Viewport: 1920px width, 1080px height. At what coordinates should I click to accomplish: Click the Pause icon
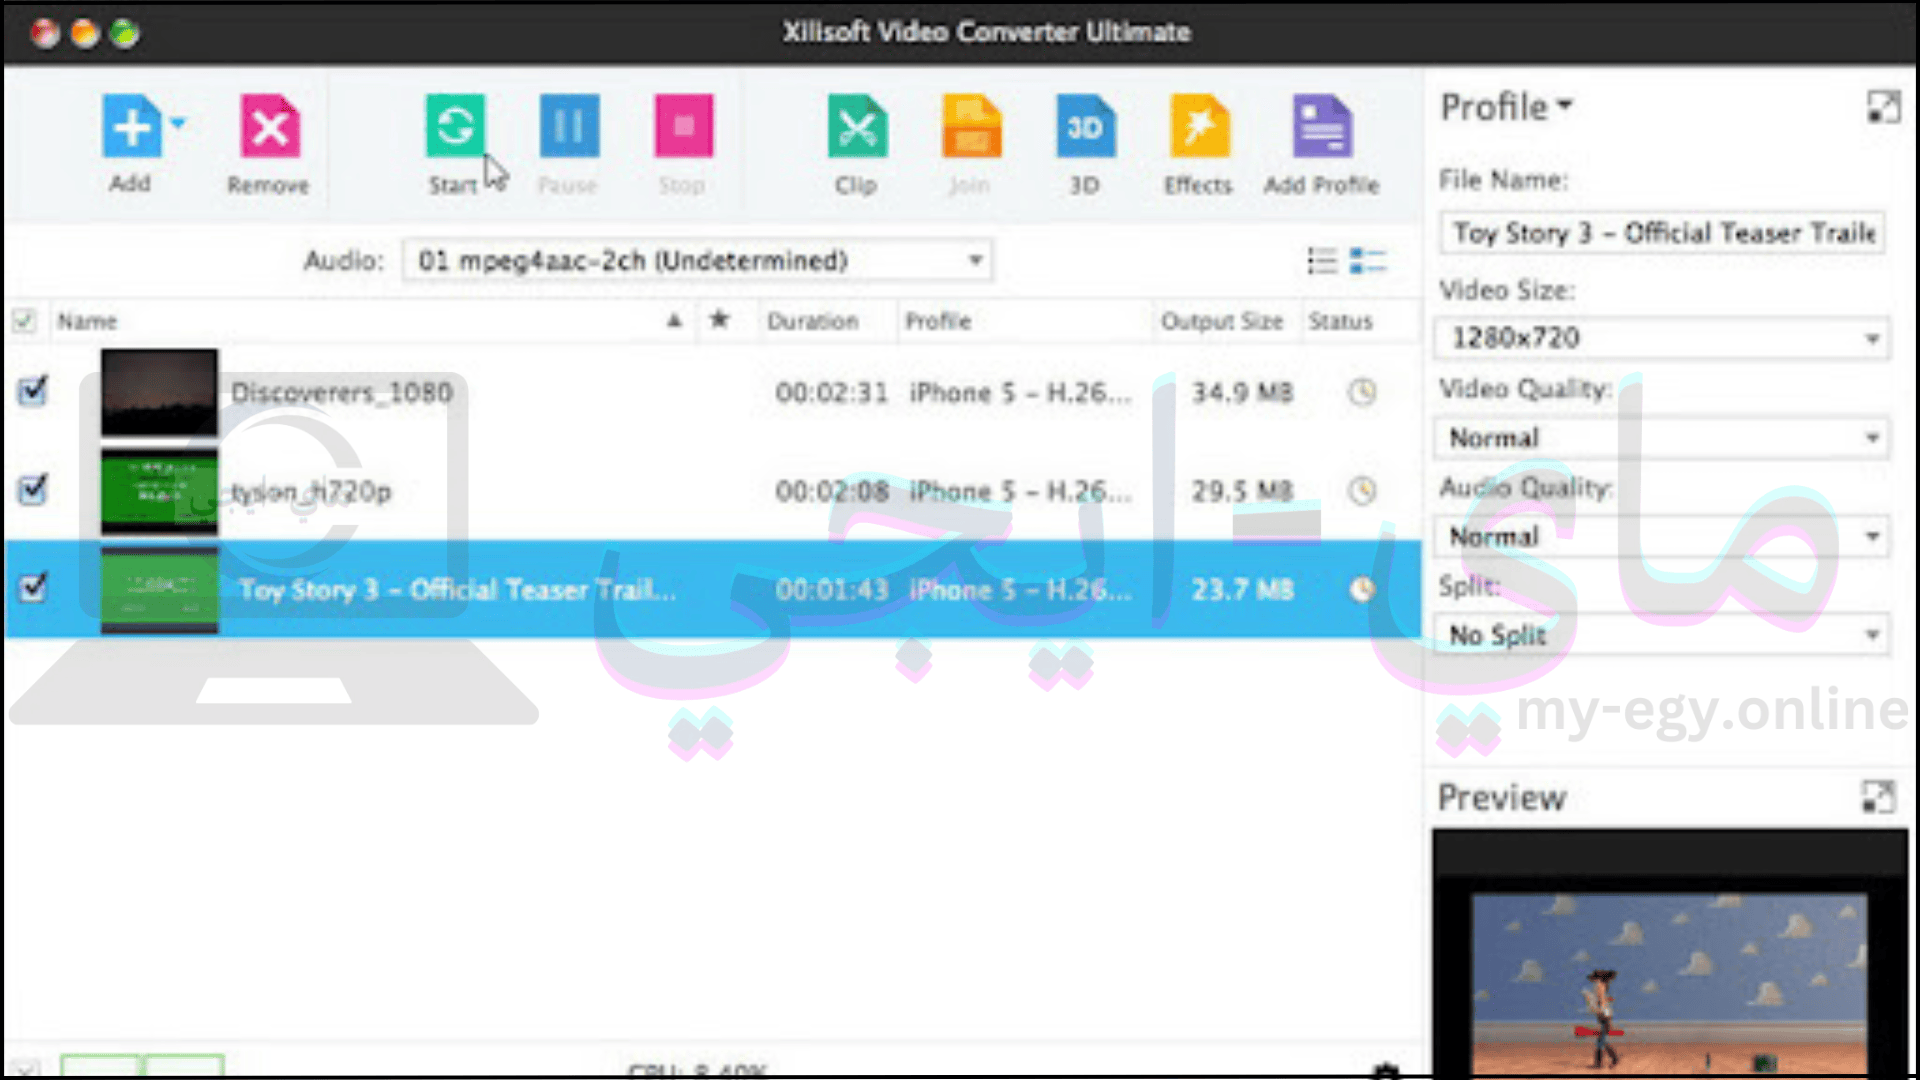[x=569, y=126]
